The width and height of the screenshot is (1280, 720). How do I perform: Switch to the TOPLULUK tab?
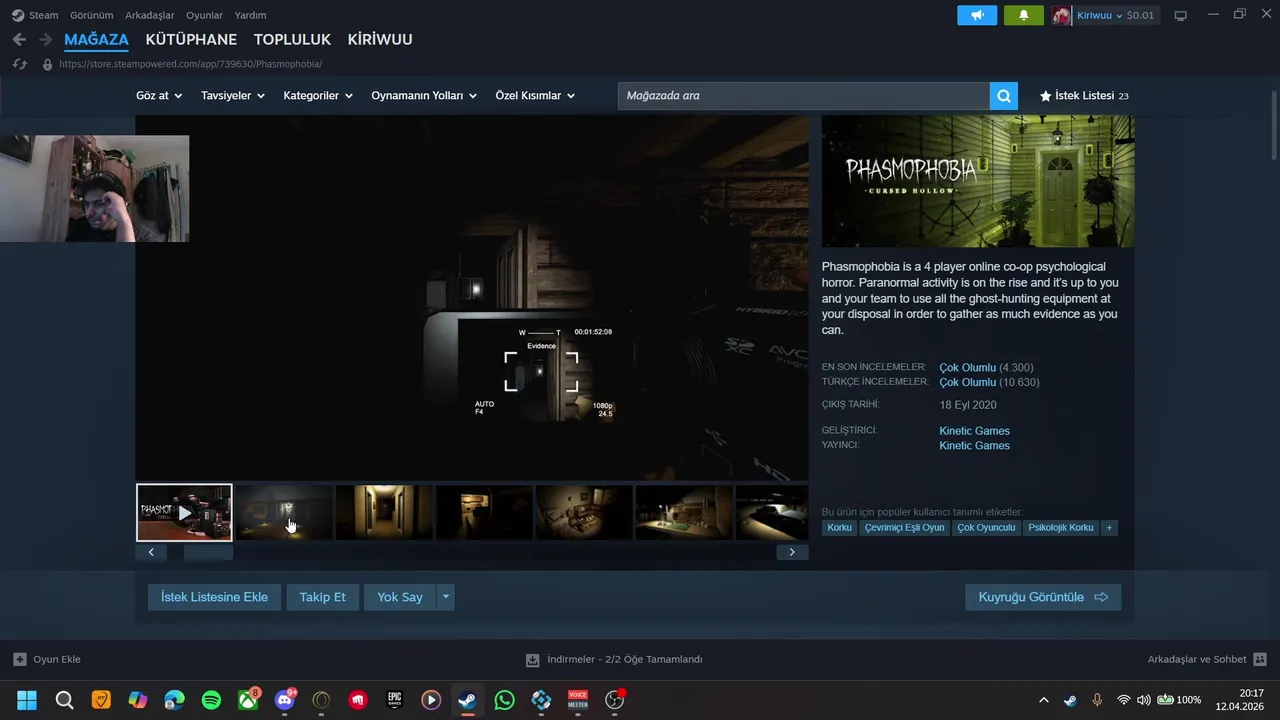292,39
